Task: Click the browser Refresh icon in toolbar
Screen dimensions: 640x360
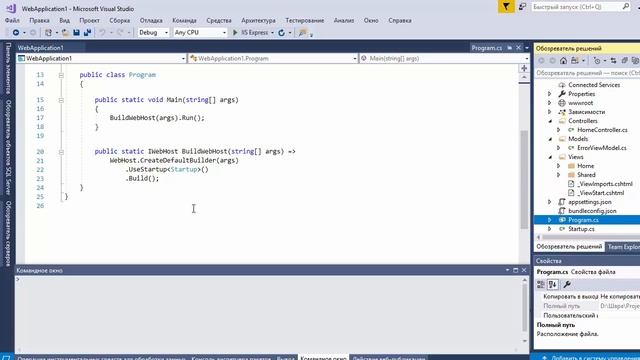Action: point(282,33)
